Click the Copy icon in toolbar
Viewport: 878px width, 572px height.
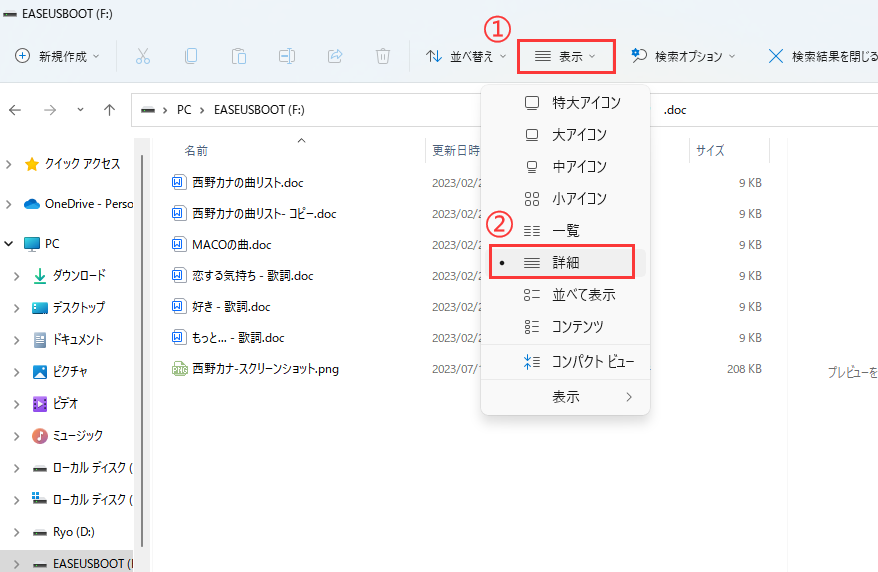tap(191, 56)
